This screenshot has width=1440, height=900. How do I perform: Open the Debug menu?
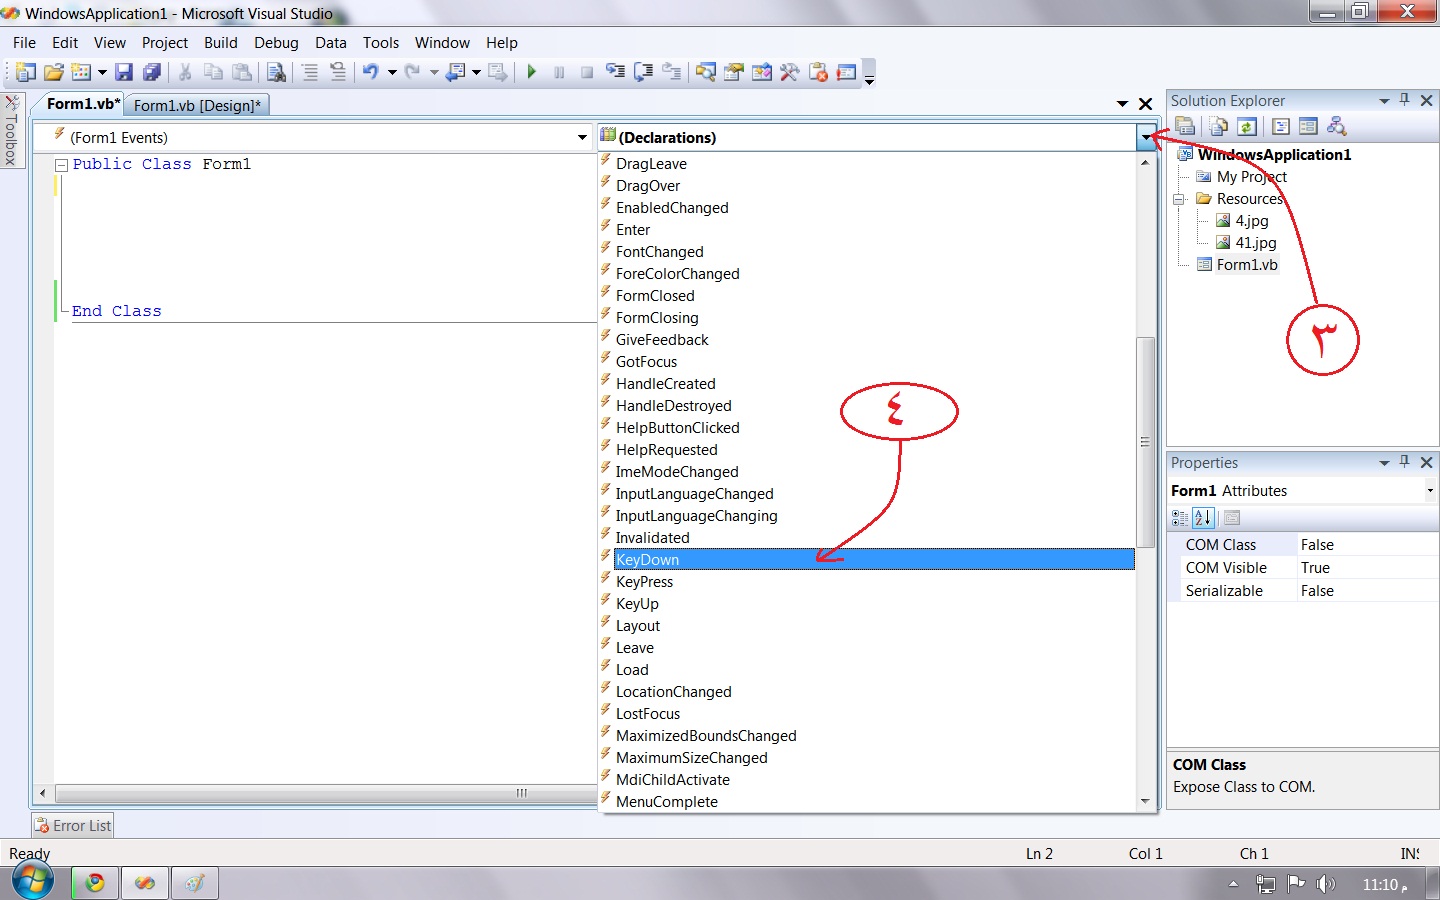pyautogui.click(x=276, y=42)
